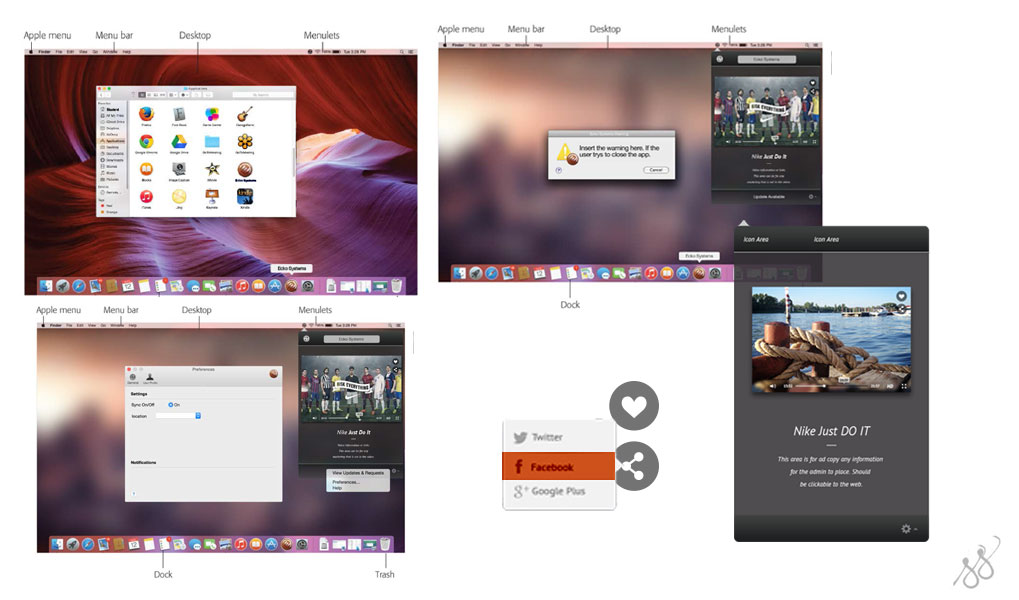Choose Preferences… from the gear popup menu

coord(346,481)
